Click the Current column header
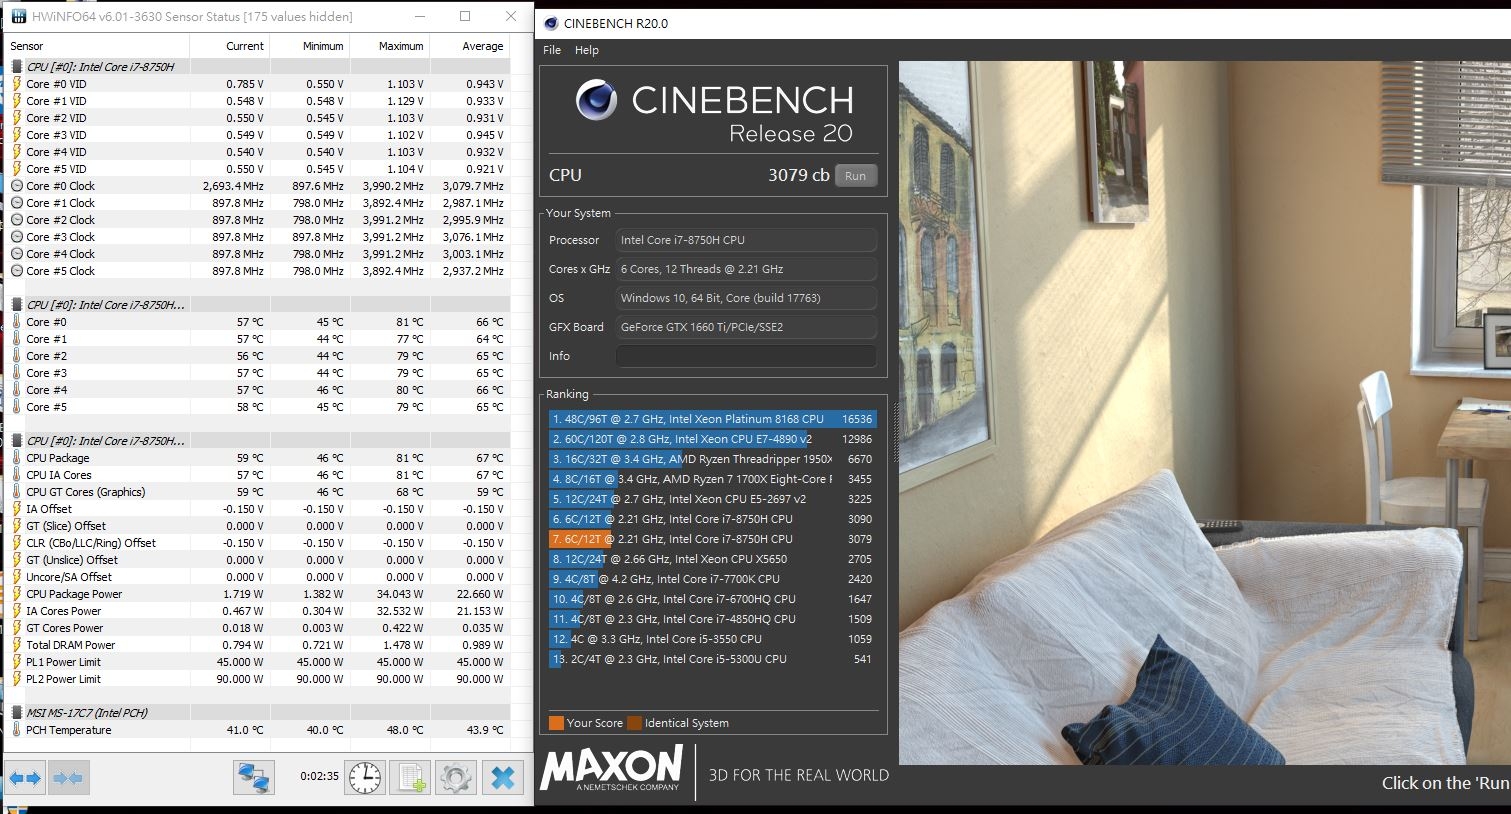The image size is (1511, 814). (229, 46)
